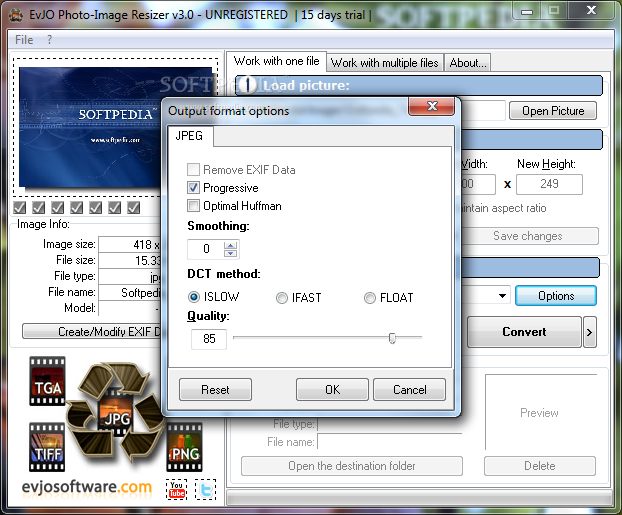Viewport: 622px width, 515px height.
Task: Close the Output format options dialog
Action: [x=432, y=106]
